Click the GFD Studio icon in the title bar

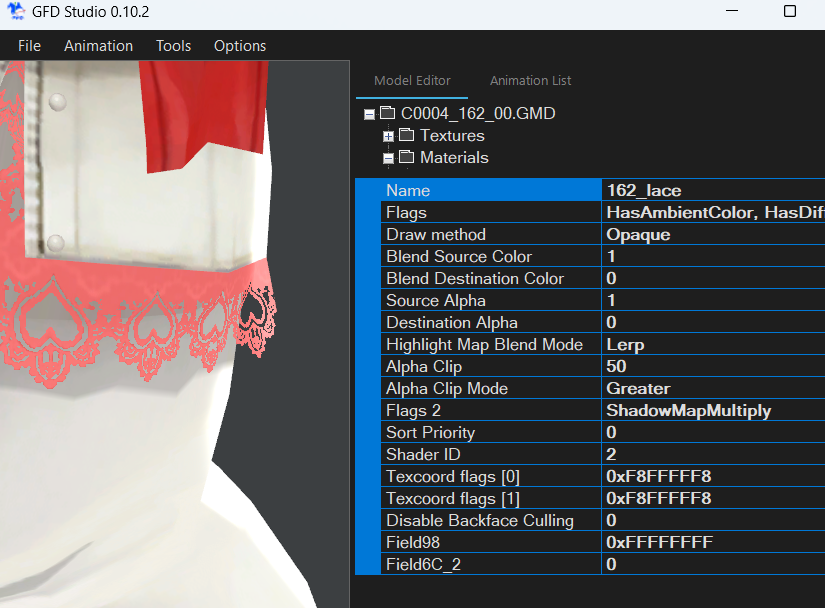[16, 12]
